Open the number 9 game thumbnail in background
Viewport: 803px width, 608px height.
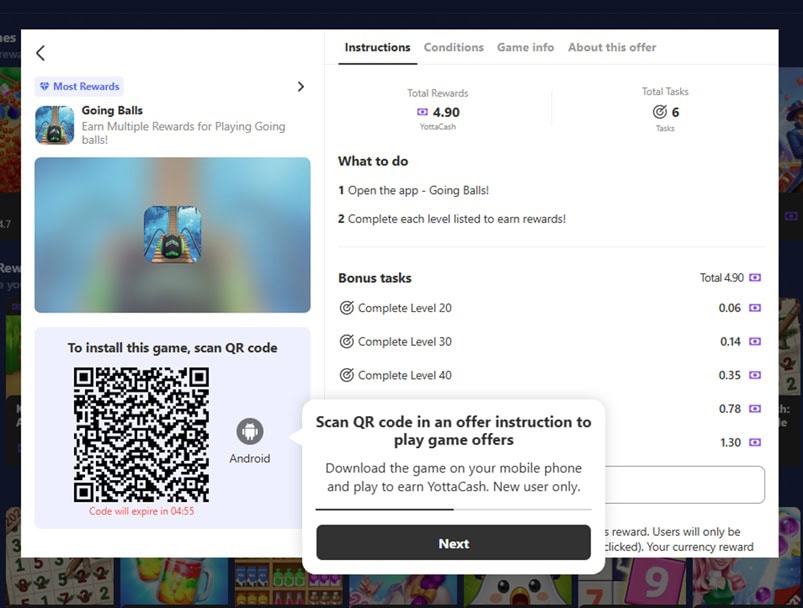click(x=631, y=583)
